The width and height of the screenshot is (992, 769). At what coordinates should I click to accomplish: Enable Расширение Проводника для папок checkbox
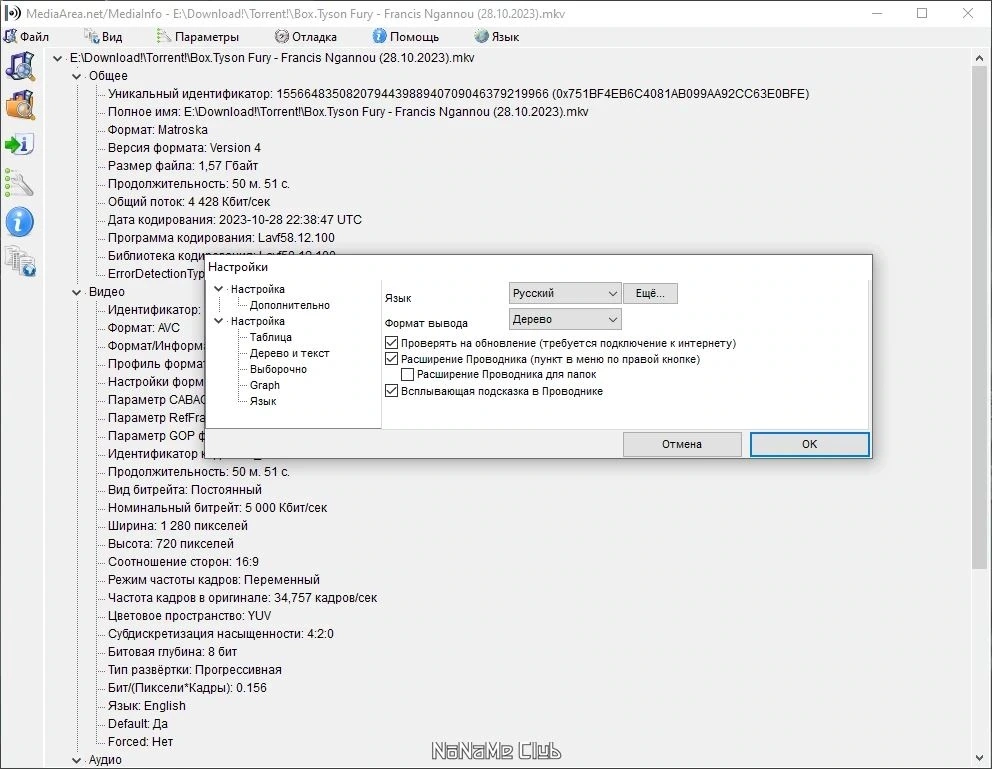(407, 374)
